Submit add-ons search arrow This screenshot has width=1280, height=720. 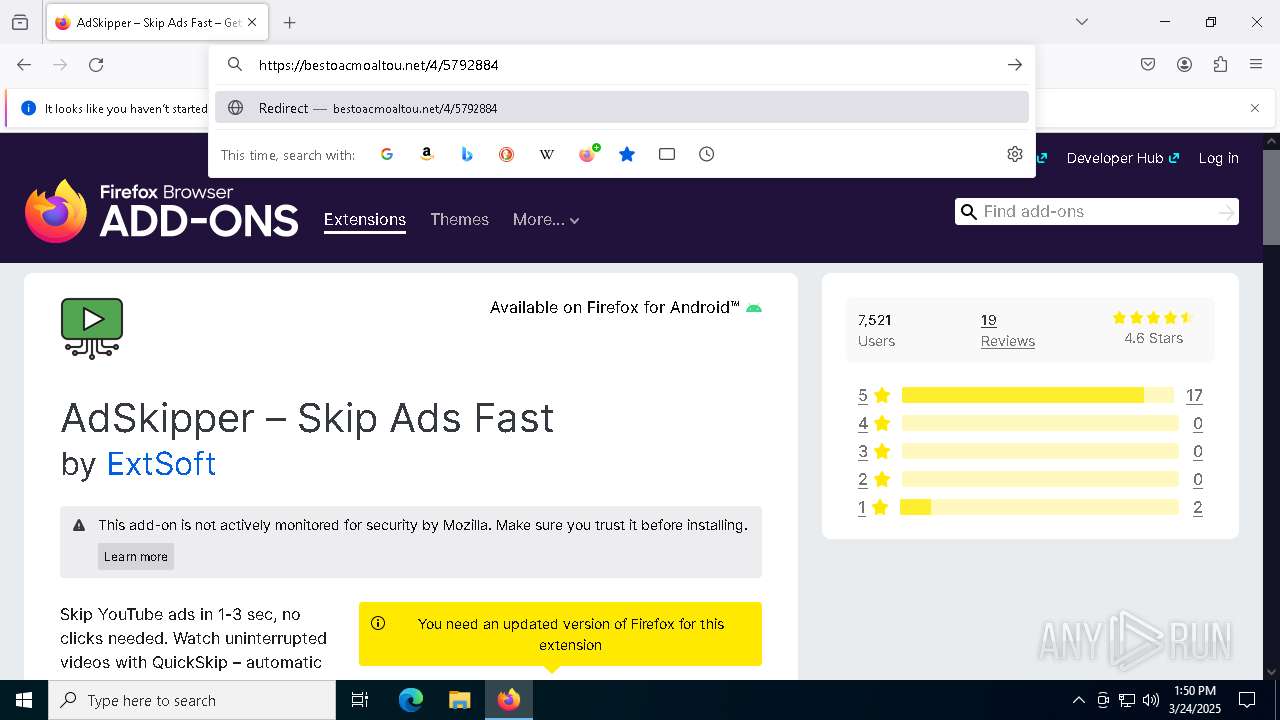1226,211
